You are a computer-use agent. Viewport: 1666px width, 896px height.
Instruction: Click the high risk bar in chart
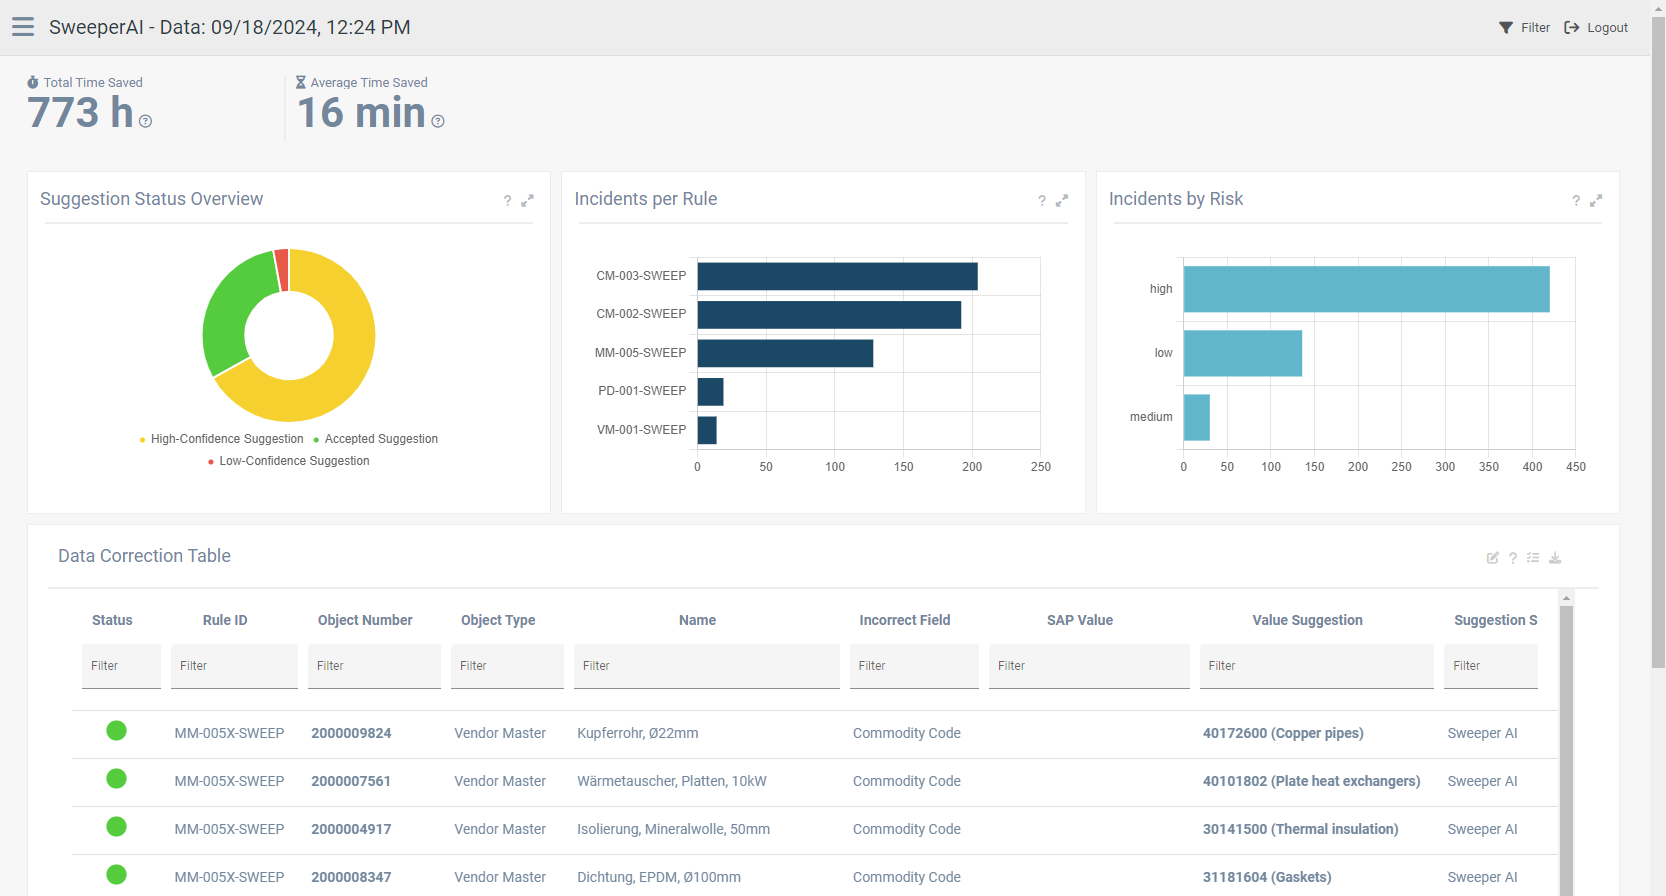tap(1366, 289)
